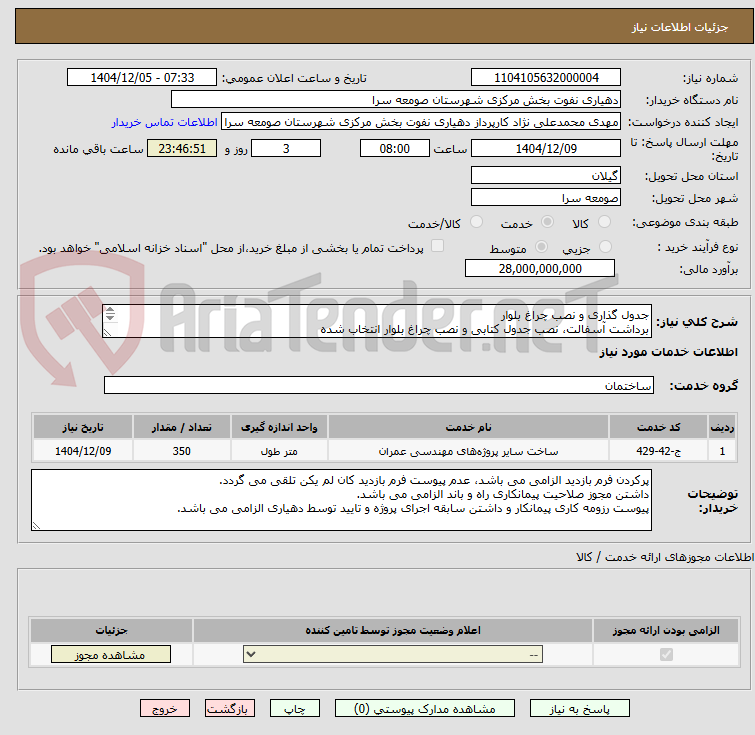
Task: Click the 'خروج' exit button
Action: (x=165, y=709)
